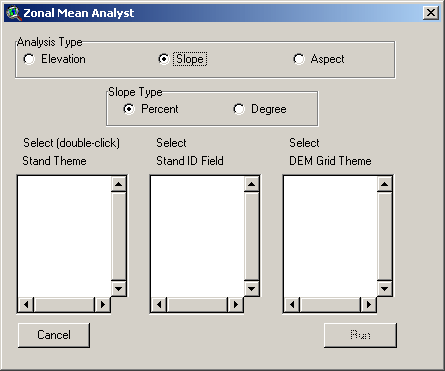Click the Stand ID Field list down arrow

tap(252, 288)
